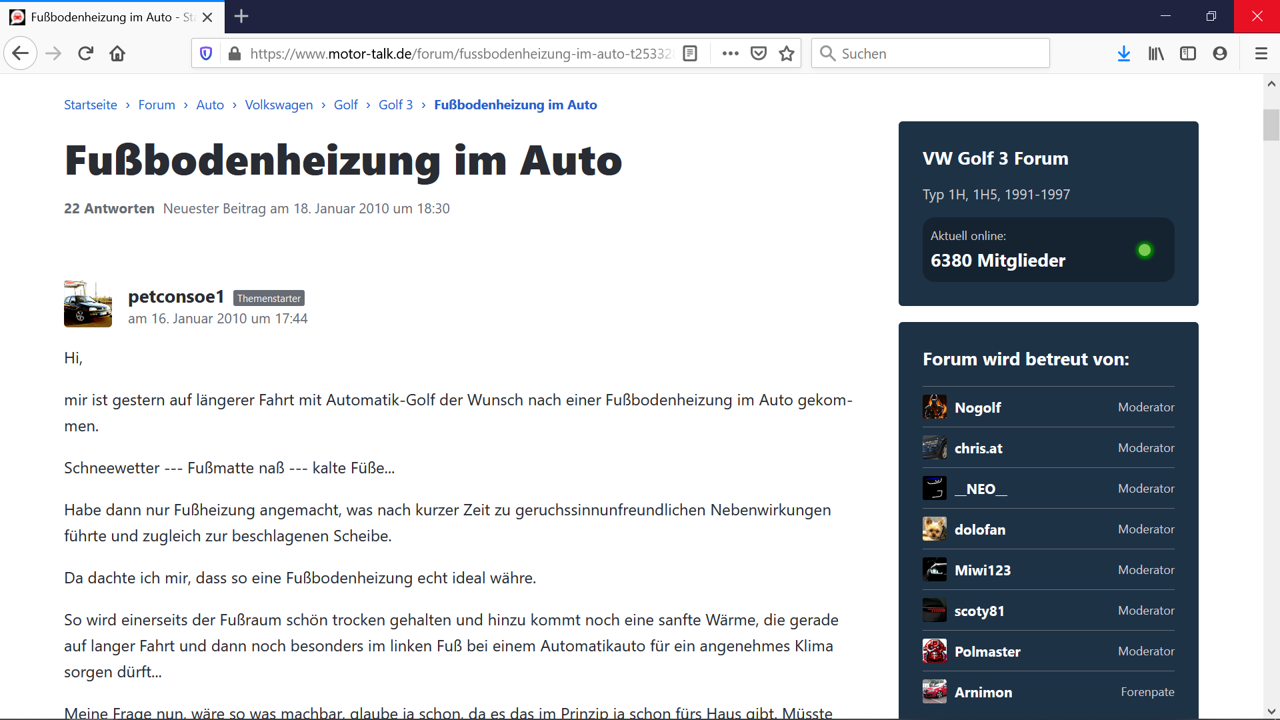Bookmark this page with star

click(787, 53)
